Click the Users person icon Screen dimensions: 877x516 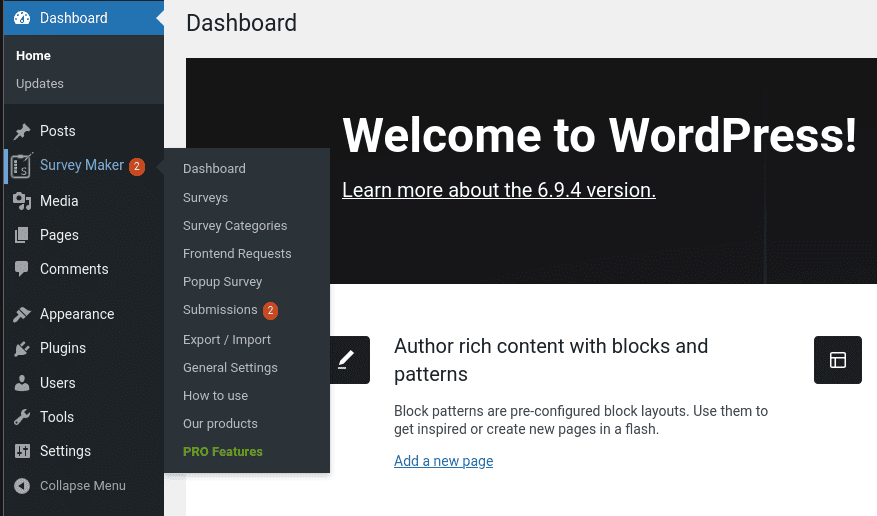coord(22,383)
